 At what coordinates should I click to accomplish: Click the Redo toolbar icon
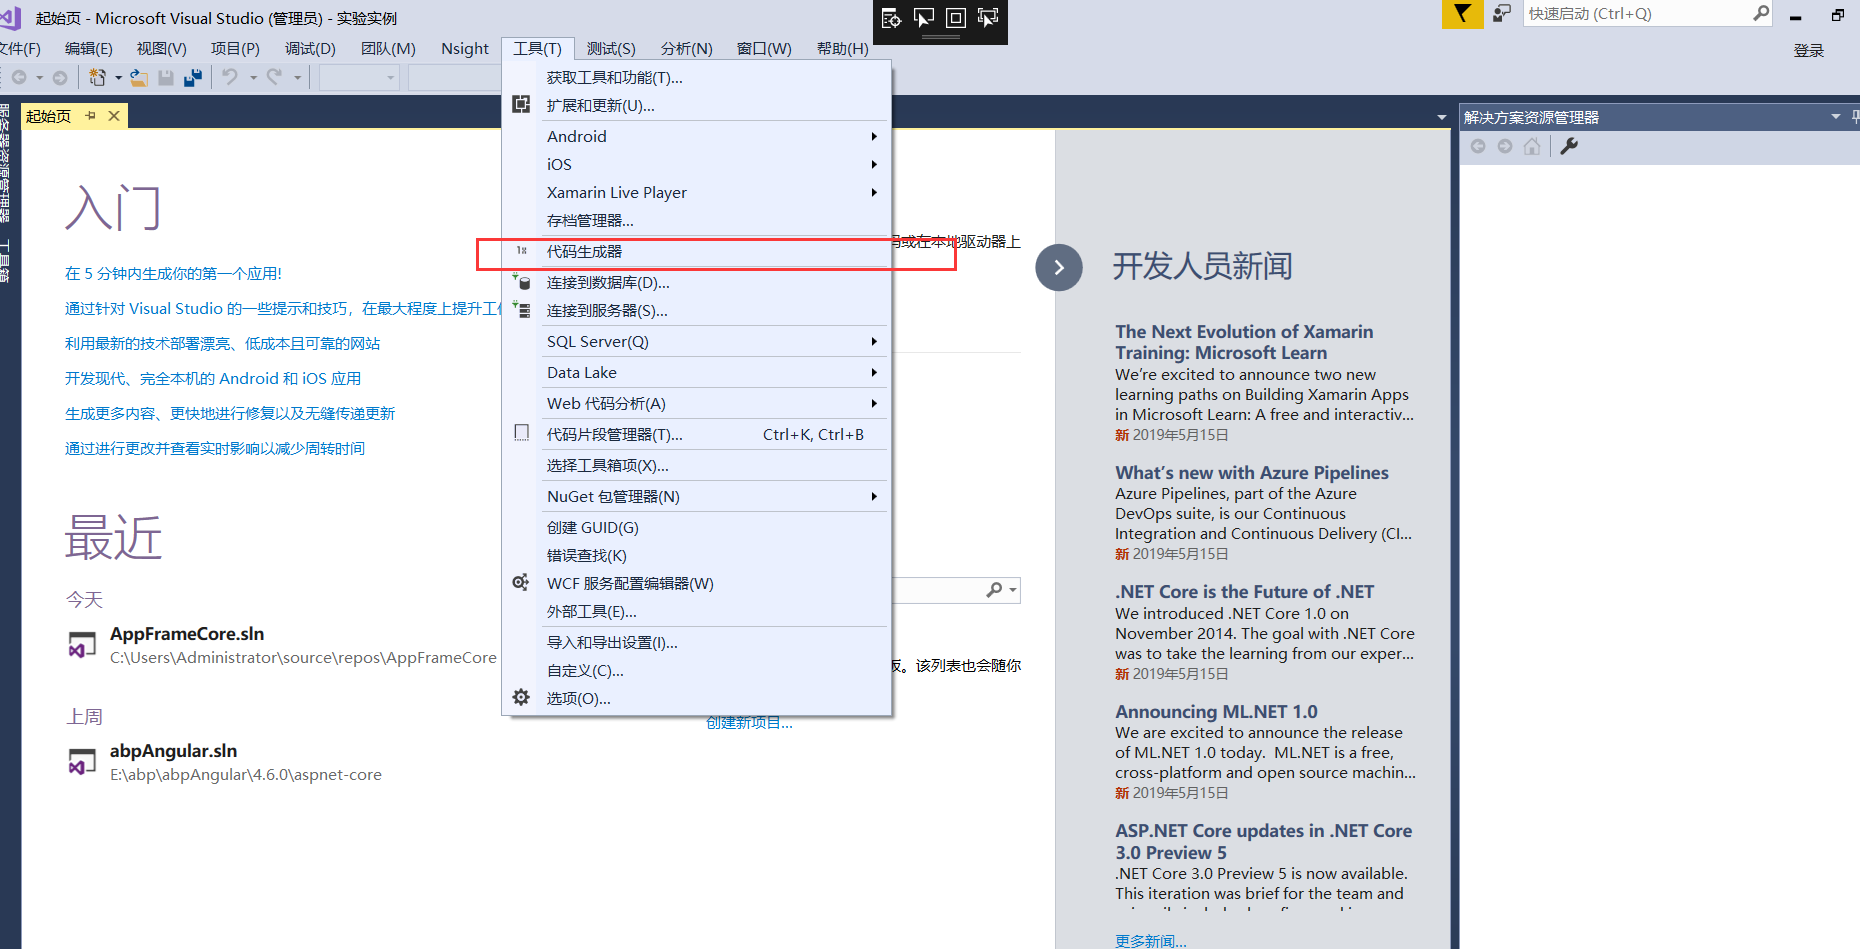275,77
